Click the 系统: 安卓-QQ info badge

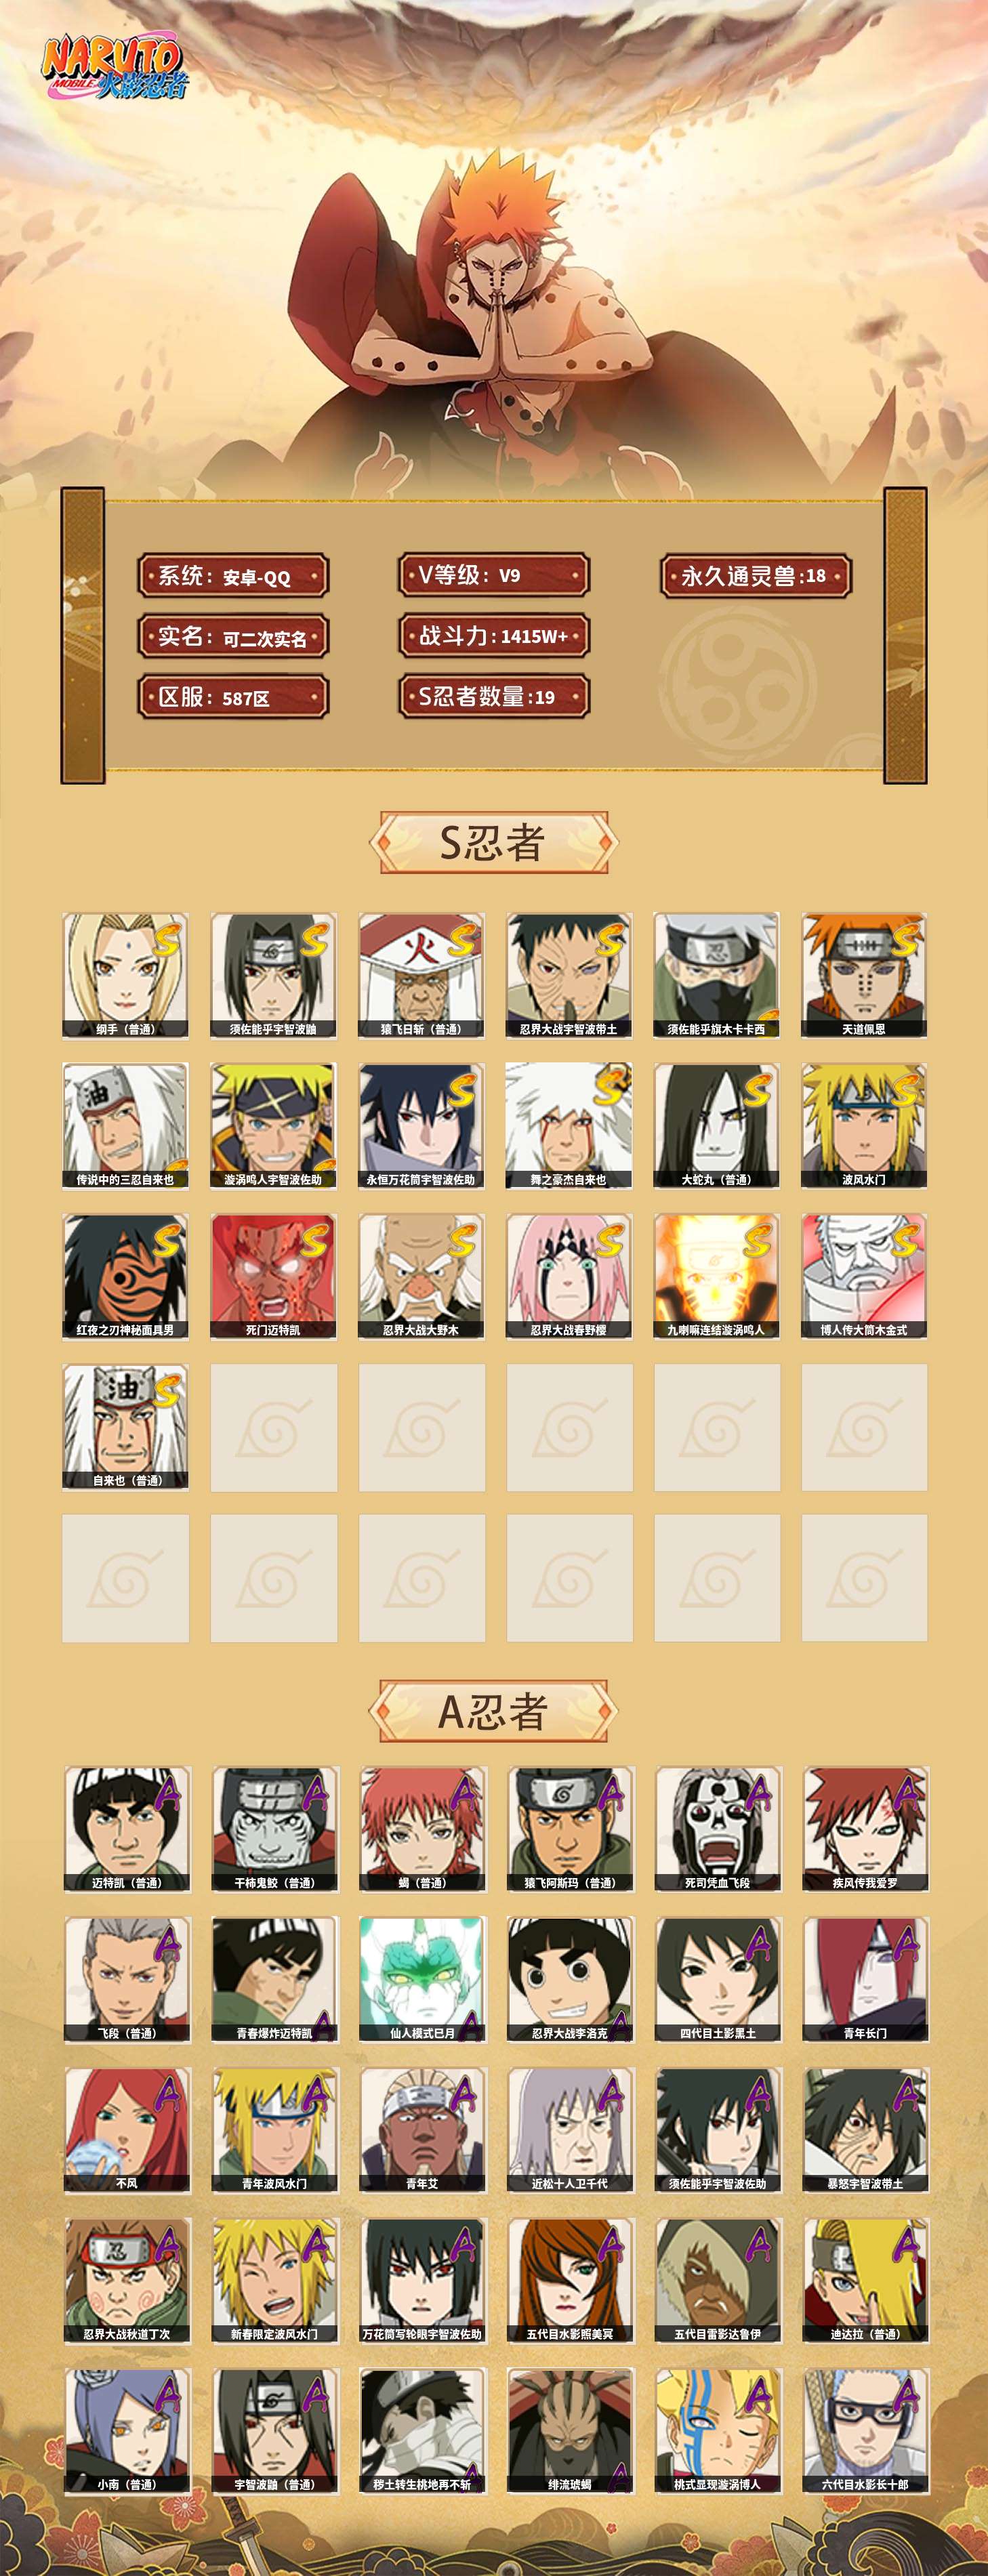pyautogui.click(x=233, y=576)
